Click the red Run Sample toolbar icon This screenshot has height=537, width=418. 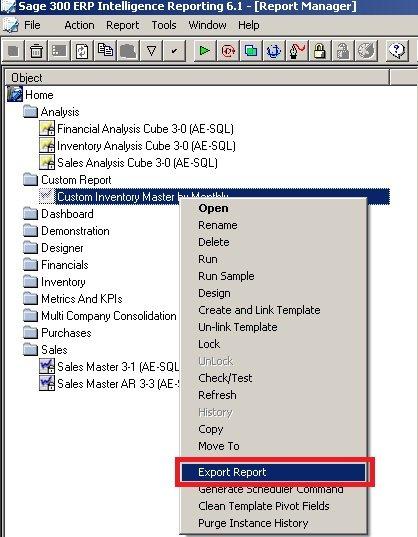coord(228,51)
